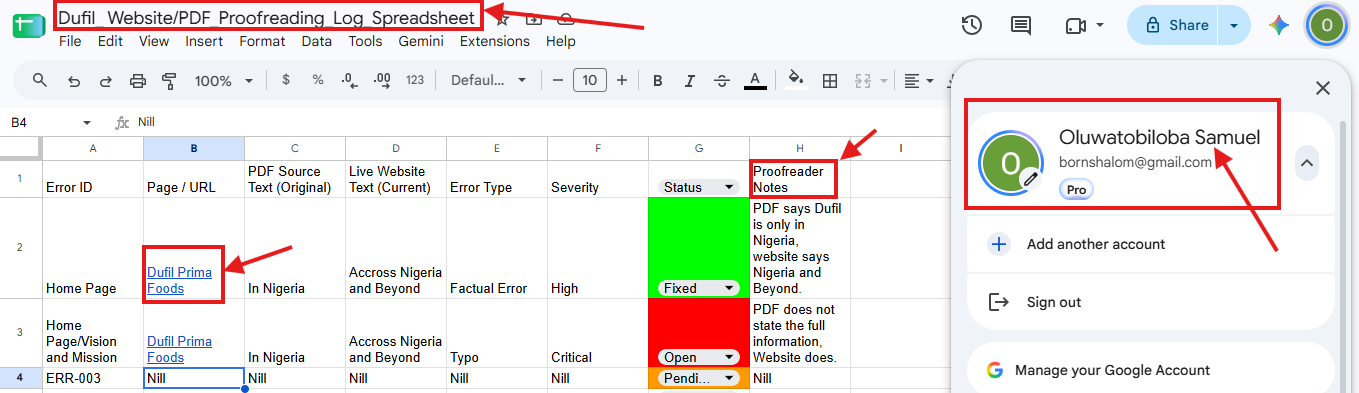Click the Share button
This screenshot has height=393, width=1359.
(x=1175, y=25)
